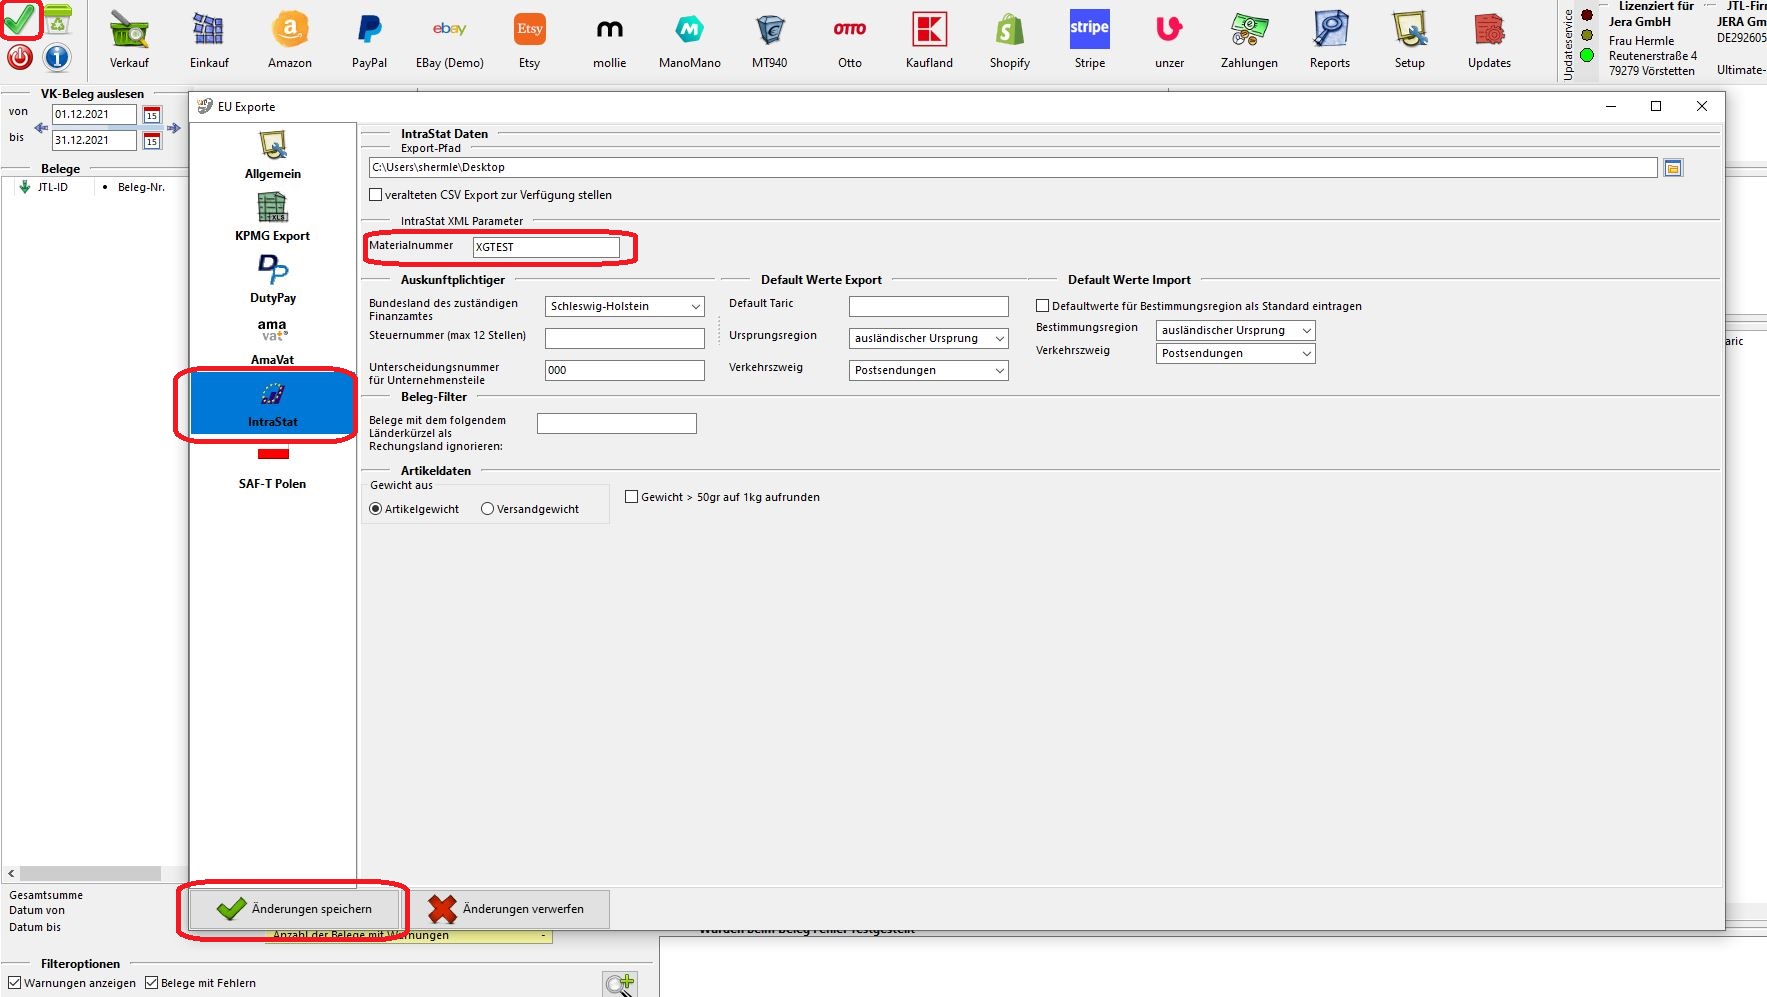The image size is (1767, 997).
Task: Open the export Ursprungsregion dropdown
Action: point(928,339)
